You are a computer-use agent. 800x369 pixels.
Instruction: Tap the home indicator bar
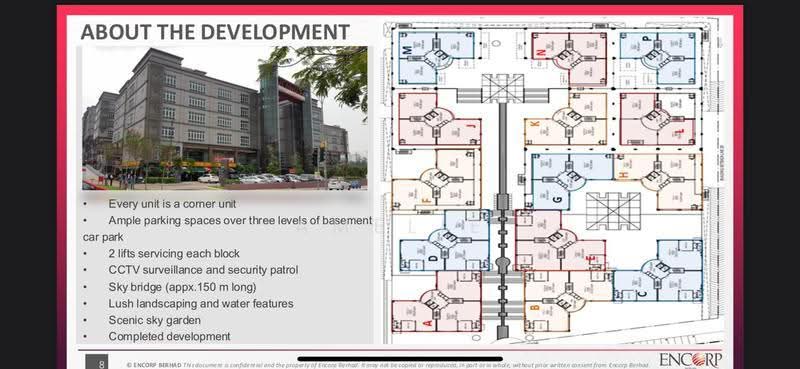tap(400, 359)
